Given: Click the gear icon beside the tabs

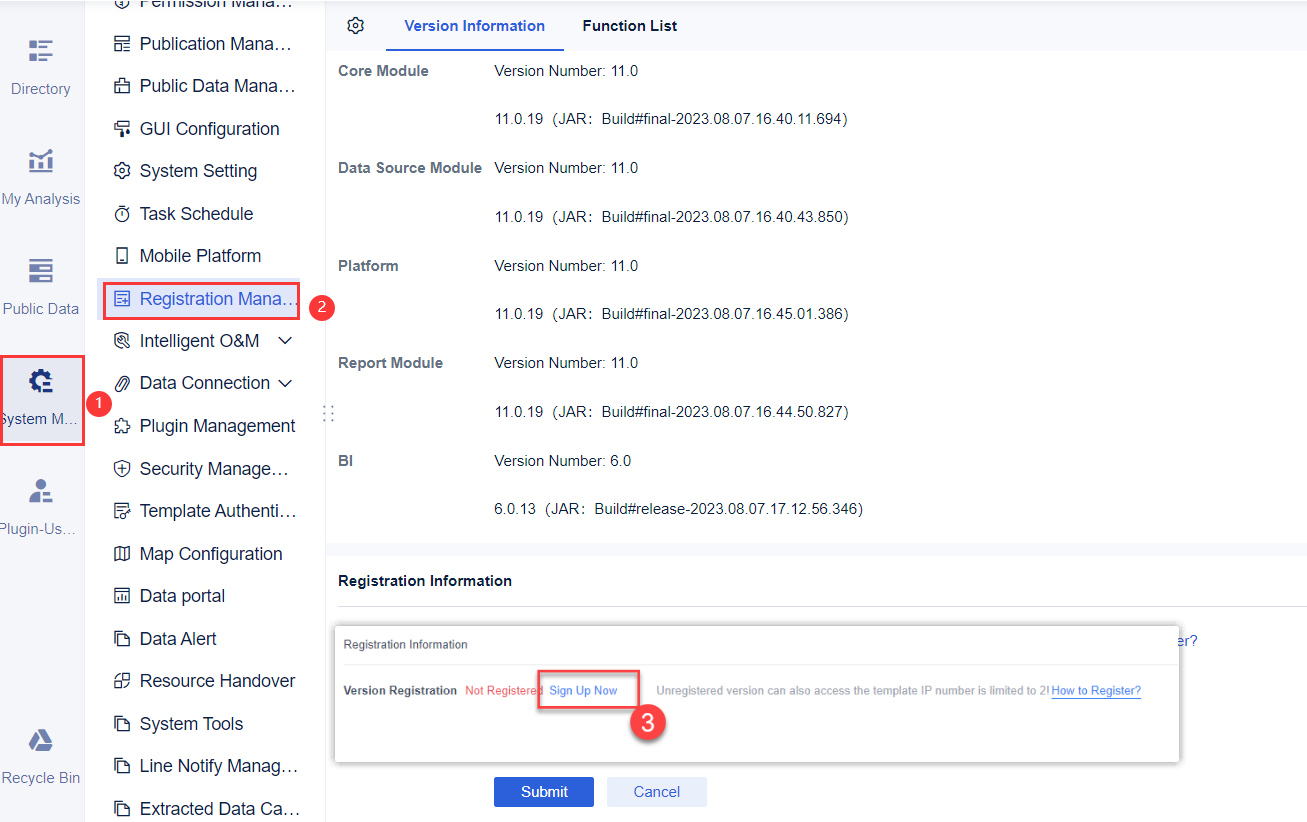Looking at the screenshot, I should click(355, 26).
